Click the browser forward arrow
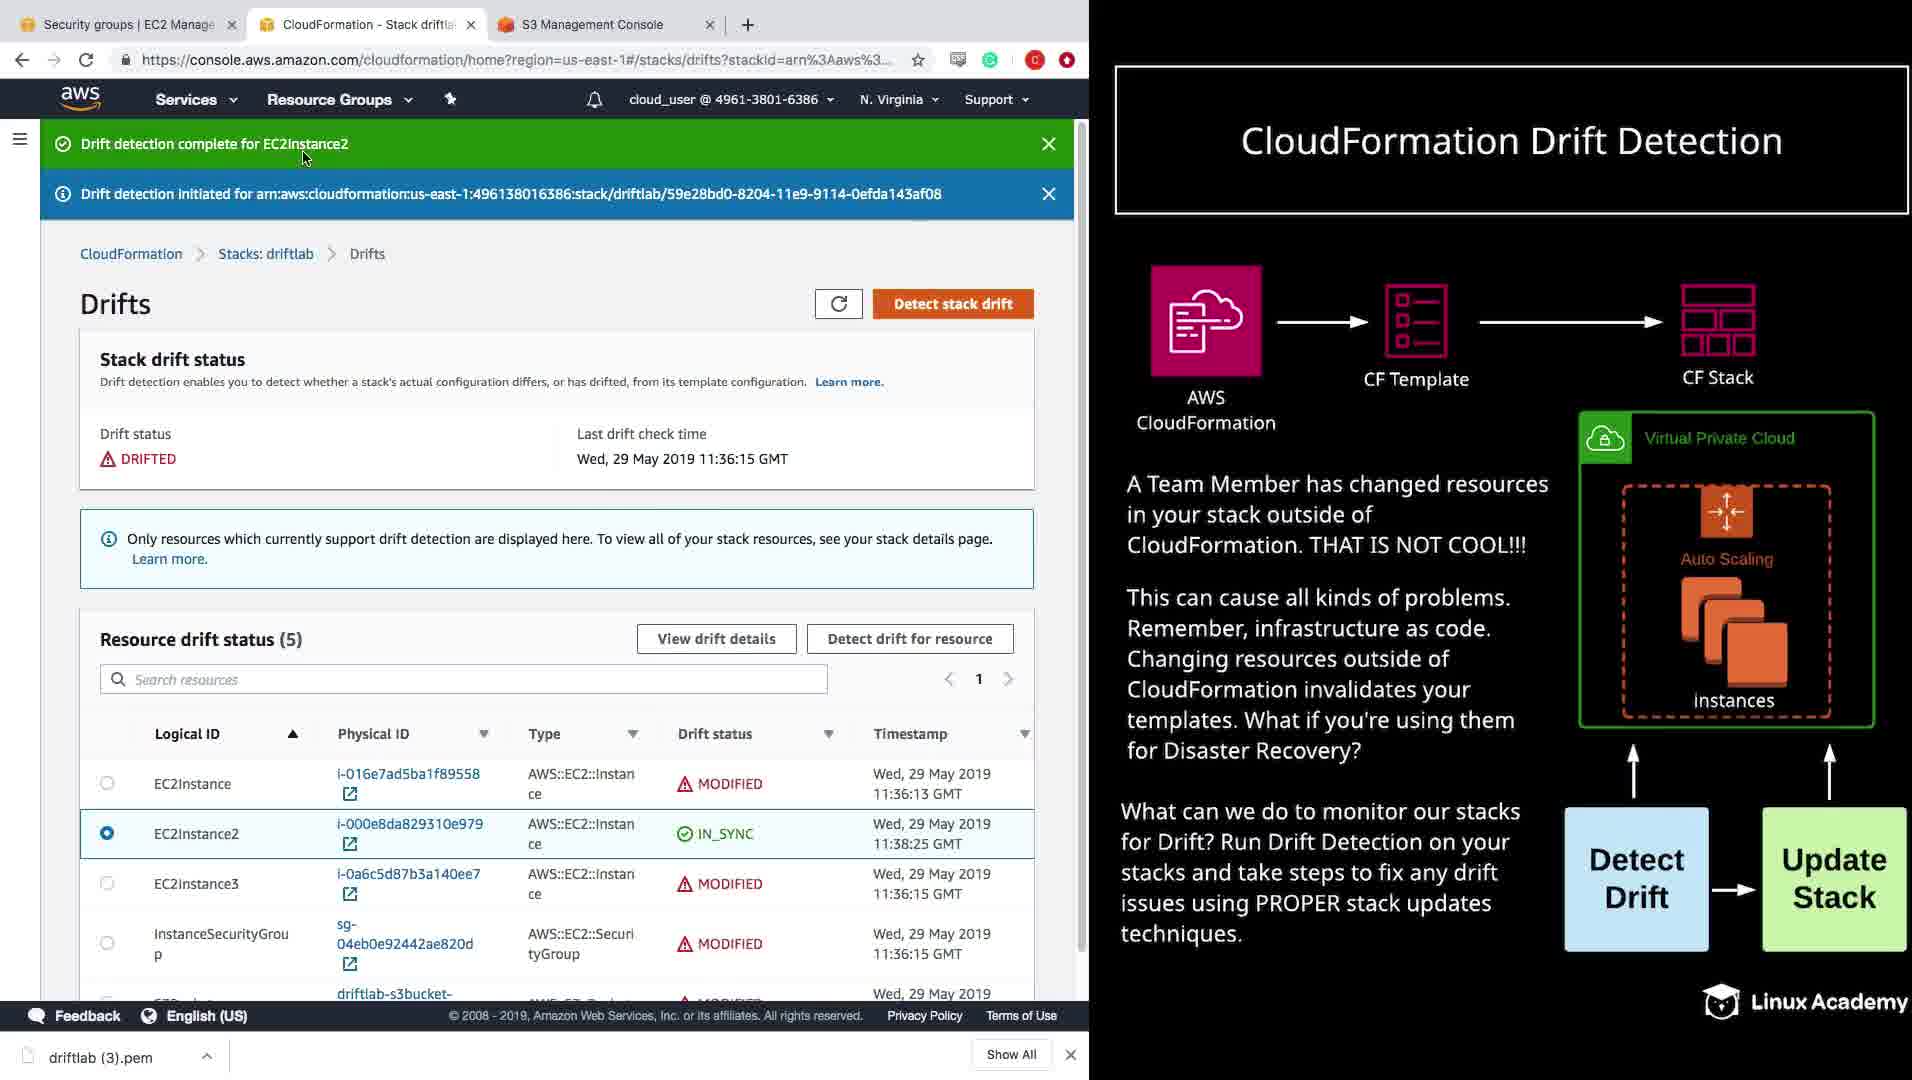Viewport: 1912px width, 1080px height. (x=54, y=60)
